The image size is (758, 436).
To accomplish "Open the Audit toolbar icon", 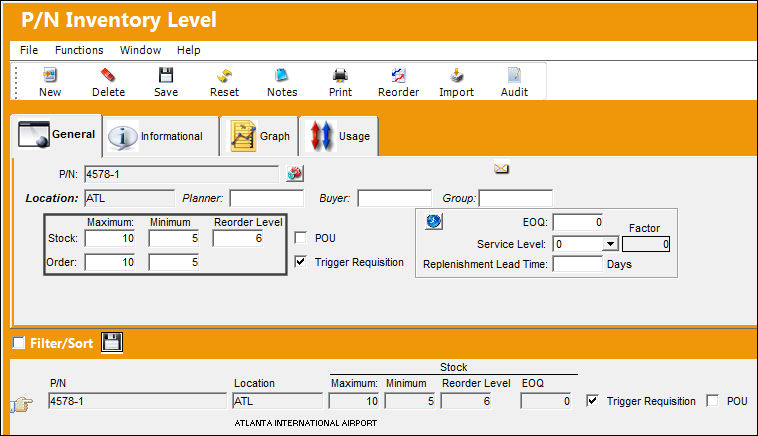I will point(514,75).
